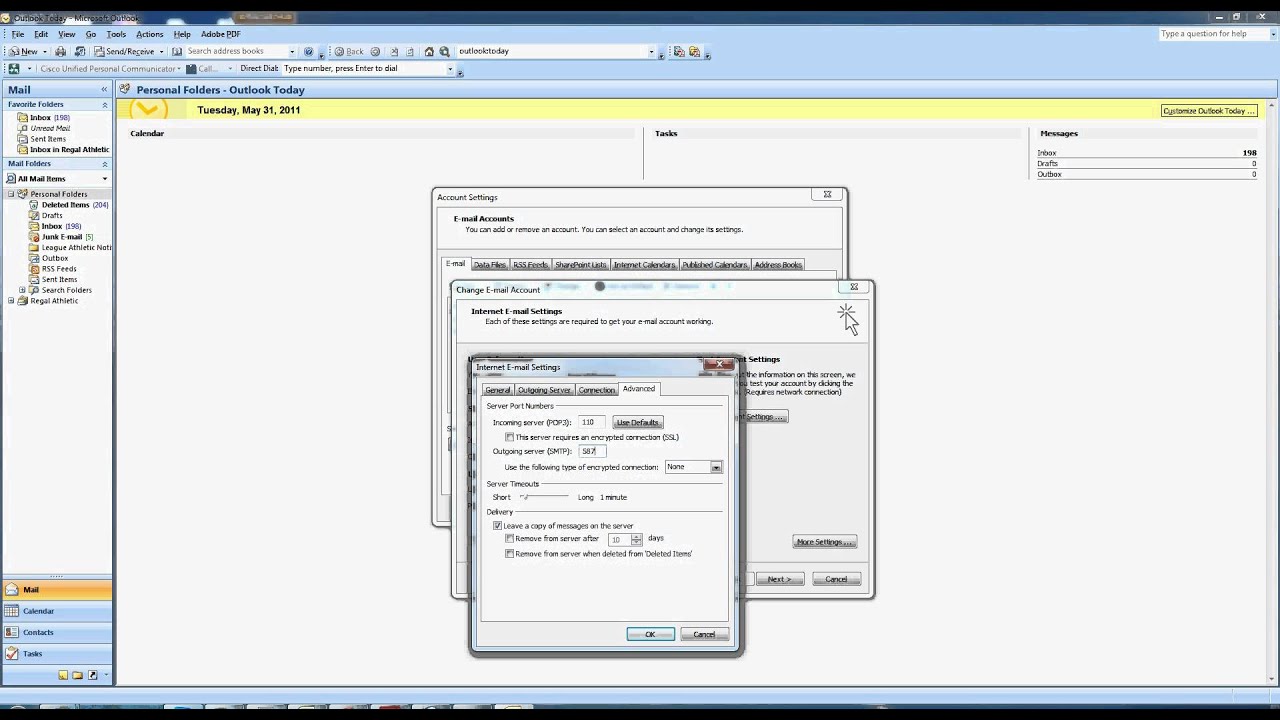This screenshot has height=720, width=1280.
Task: Click More Settings button in Change E-mail Account
Action: 825,542
